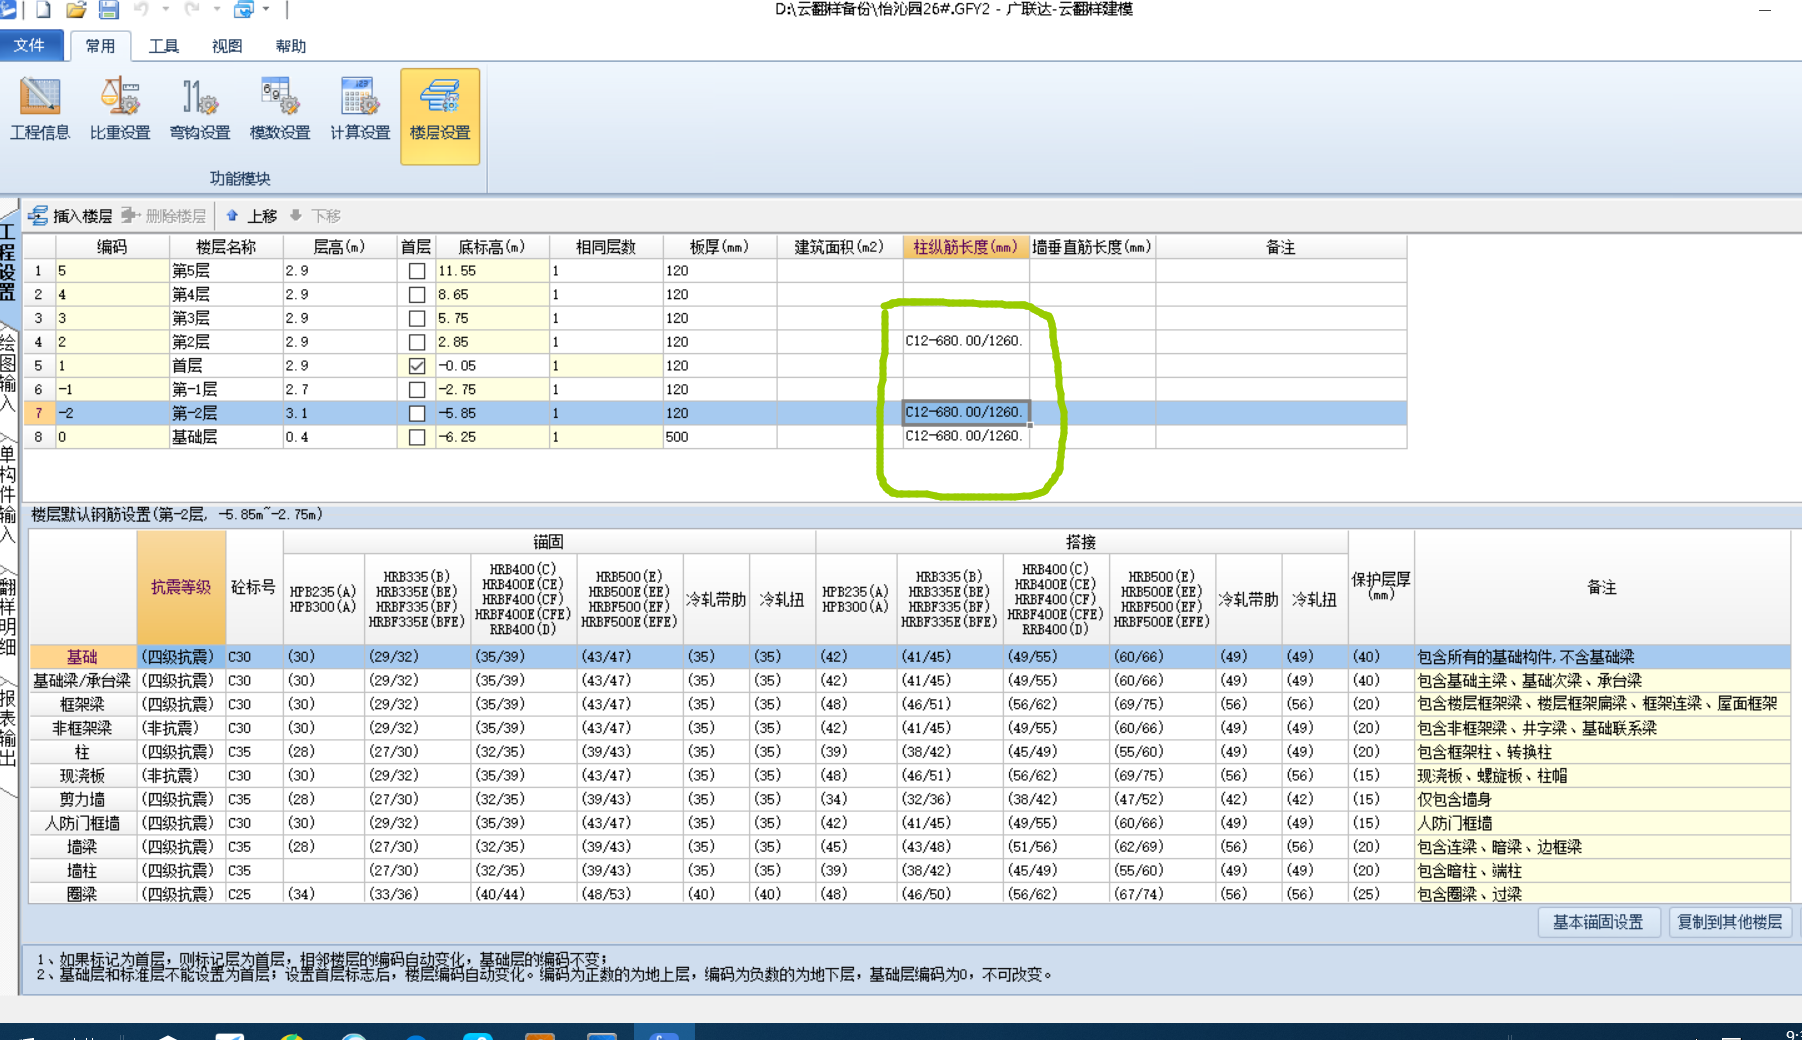The height and width of the screenshot is (1040, 1802).
Task: Click 删除楼层 delete floor
Action: pyautogui.click(x=164, y=216)
